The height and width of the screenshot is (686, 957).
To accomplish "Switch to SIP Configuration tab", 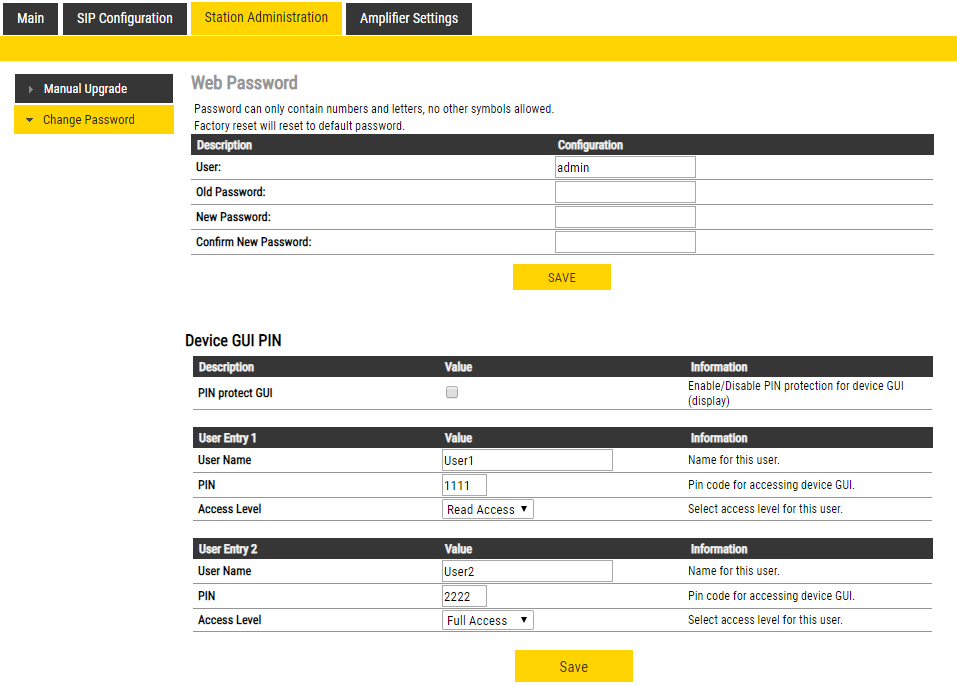I will tap(125, 18).
